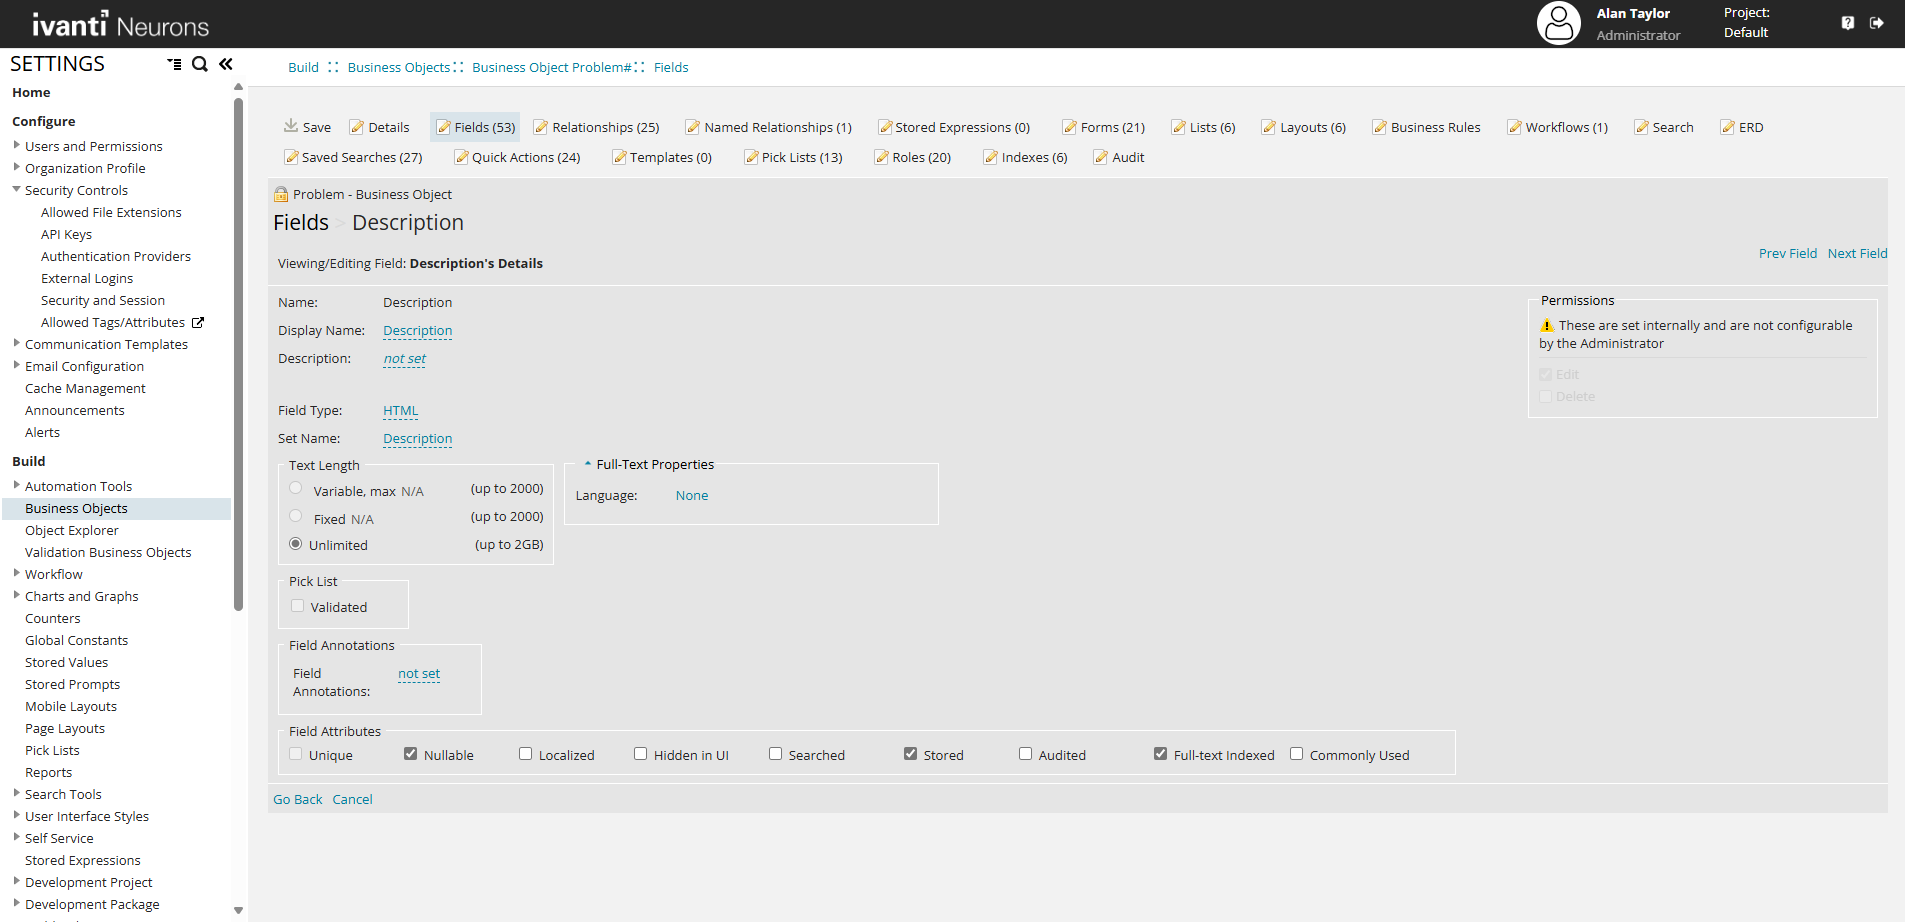Click the Next Field link
Image resolution: width=1905 pixels, height=922 pixels.
click(x=1857, y=253)
